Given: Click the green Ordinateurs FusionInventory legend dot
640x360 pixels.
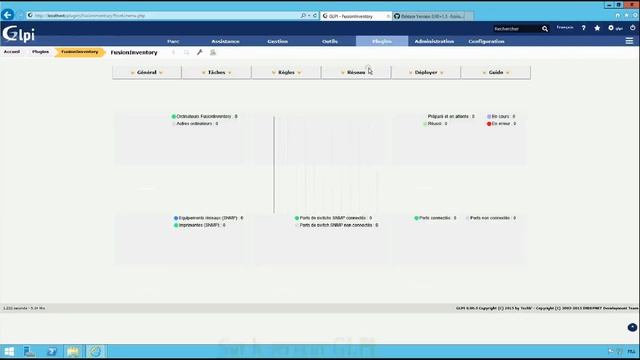Looking at the screenshot, I should pos(173,117).
